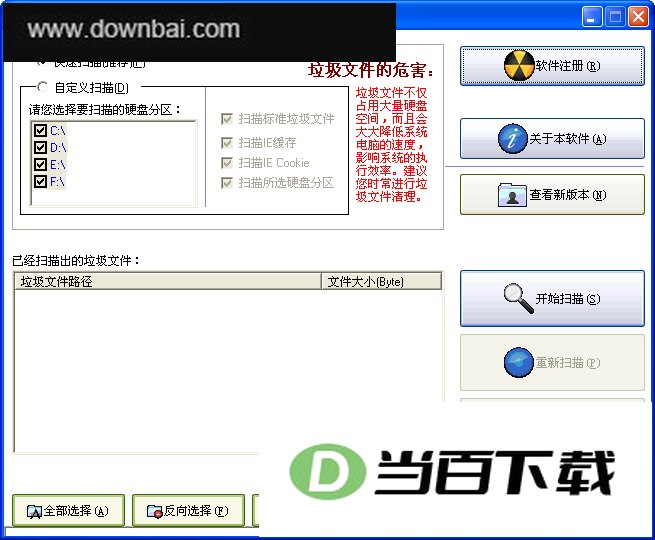
Task: Open 关于本软件 (A) dialog
Action: point(552,139)
